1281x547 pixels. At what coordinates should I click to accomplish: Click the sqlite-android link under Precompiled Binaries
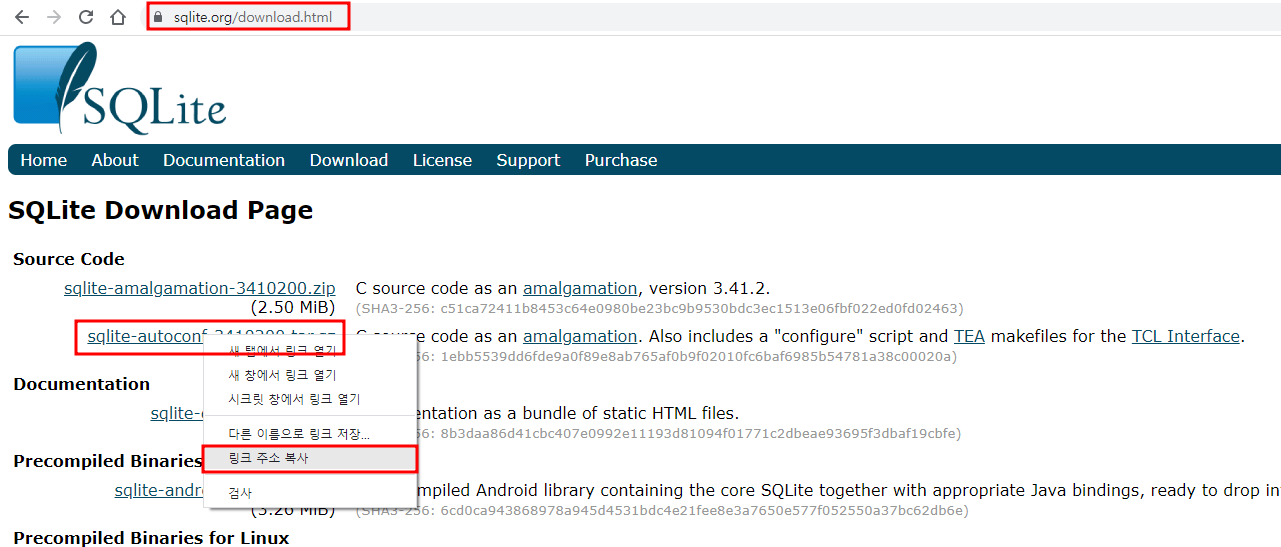(159, 490)
